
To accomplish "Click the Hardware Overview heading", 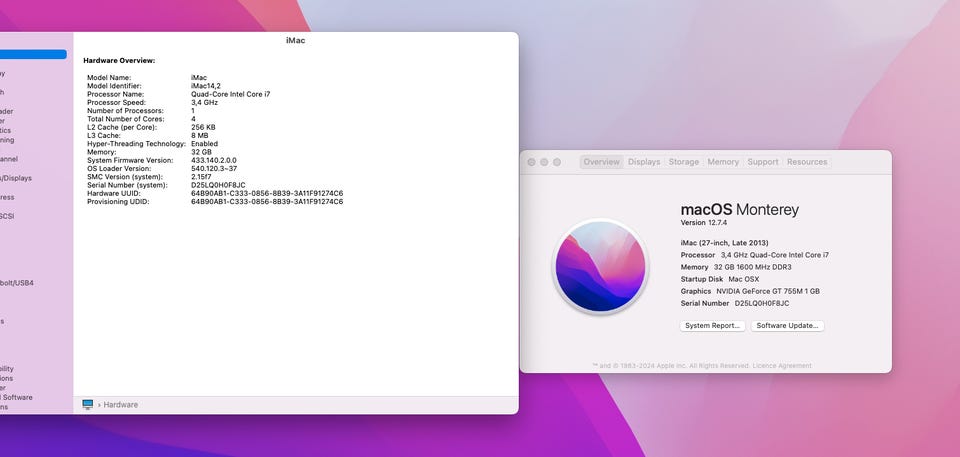I will 119,61.
